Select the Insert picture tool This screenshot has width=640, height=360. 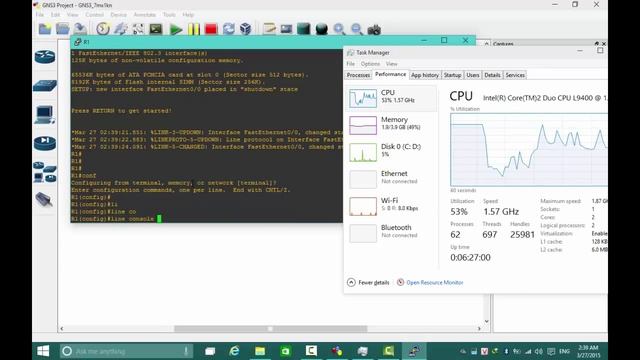point(286,29)
